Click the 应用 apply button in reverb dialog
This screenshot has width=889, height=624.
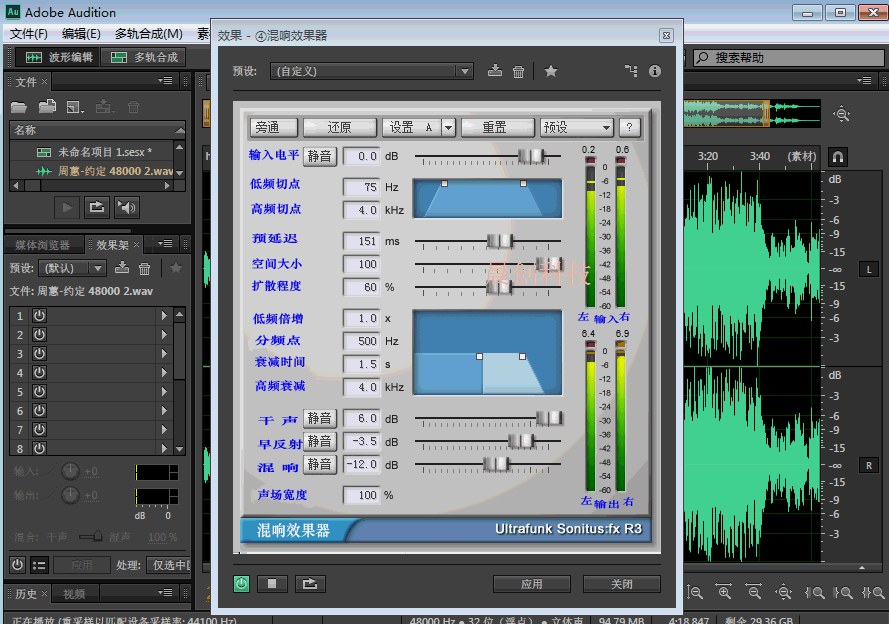[532, 584]
